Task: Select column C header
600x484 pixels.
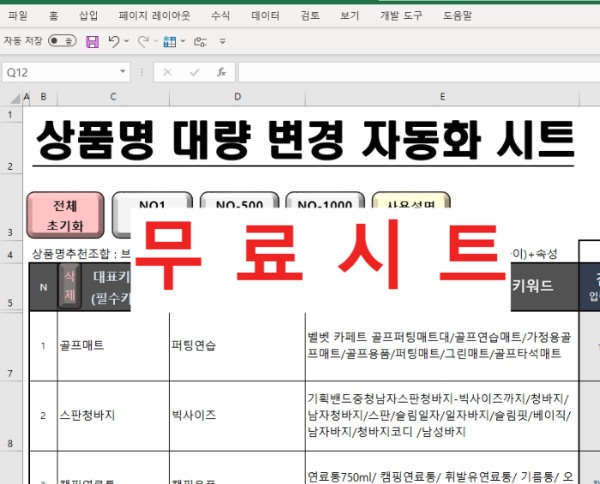Action: (x=113, y=97)
